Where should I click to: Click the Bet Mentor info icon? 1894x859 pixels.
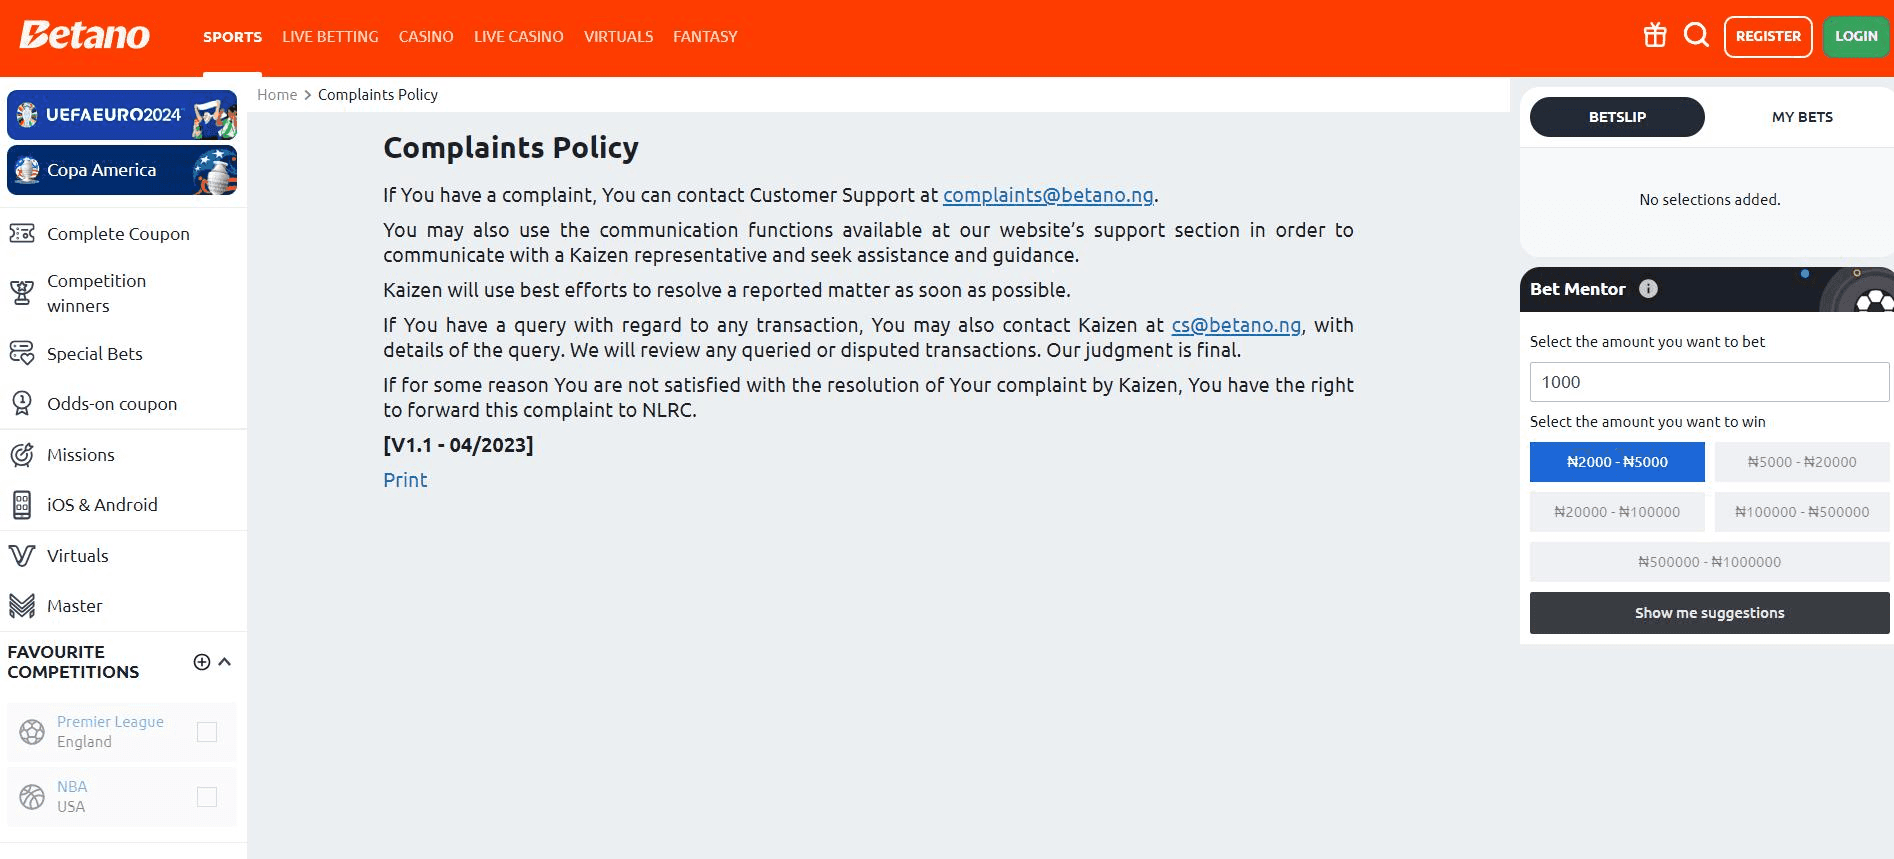(x=1648, y=289)
